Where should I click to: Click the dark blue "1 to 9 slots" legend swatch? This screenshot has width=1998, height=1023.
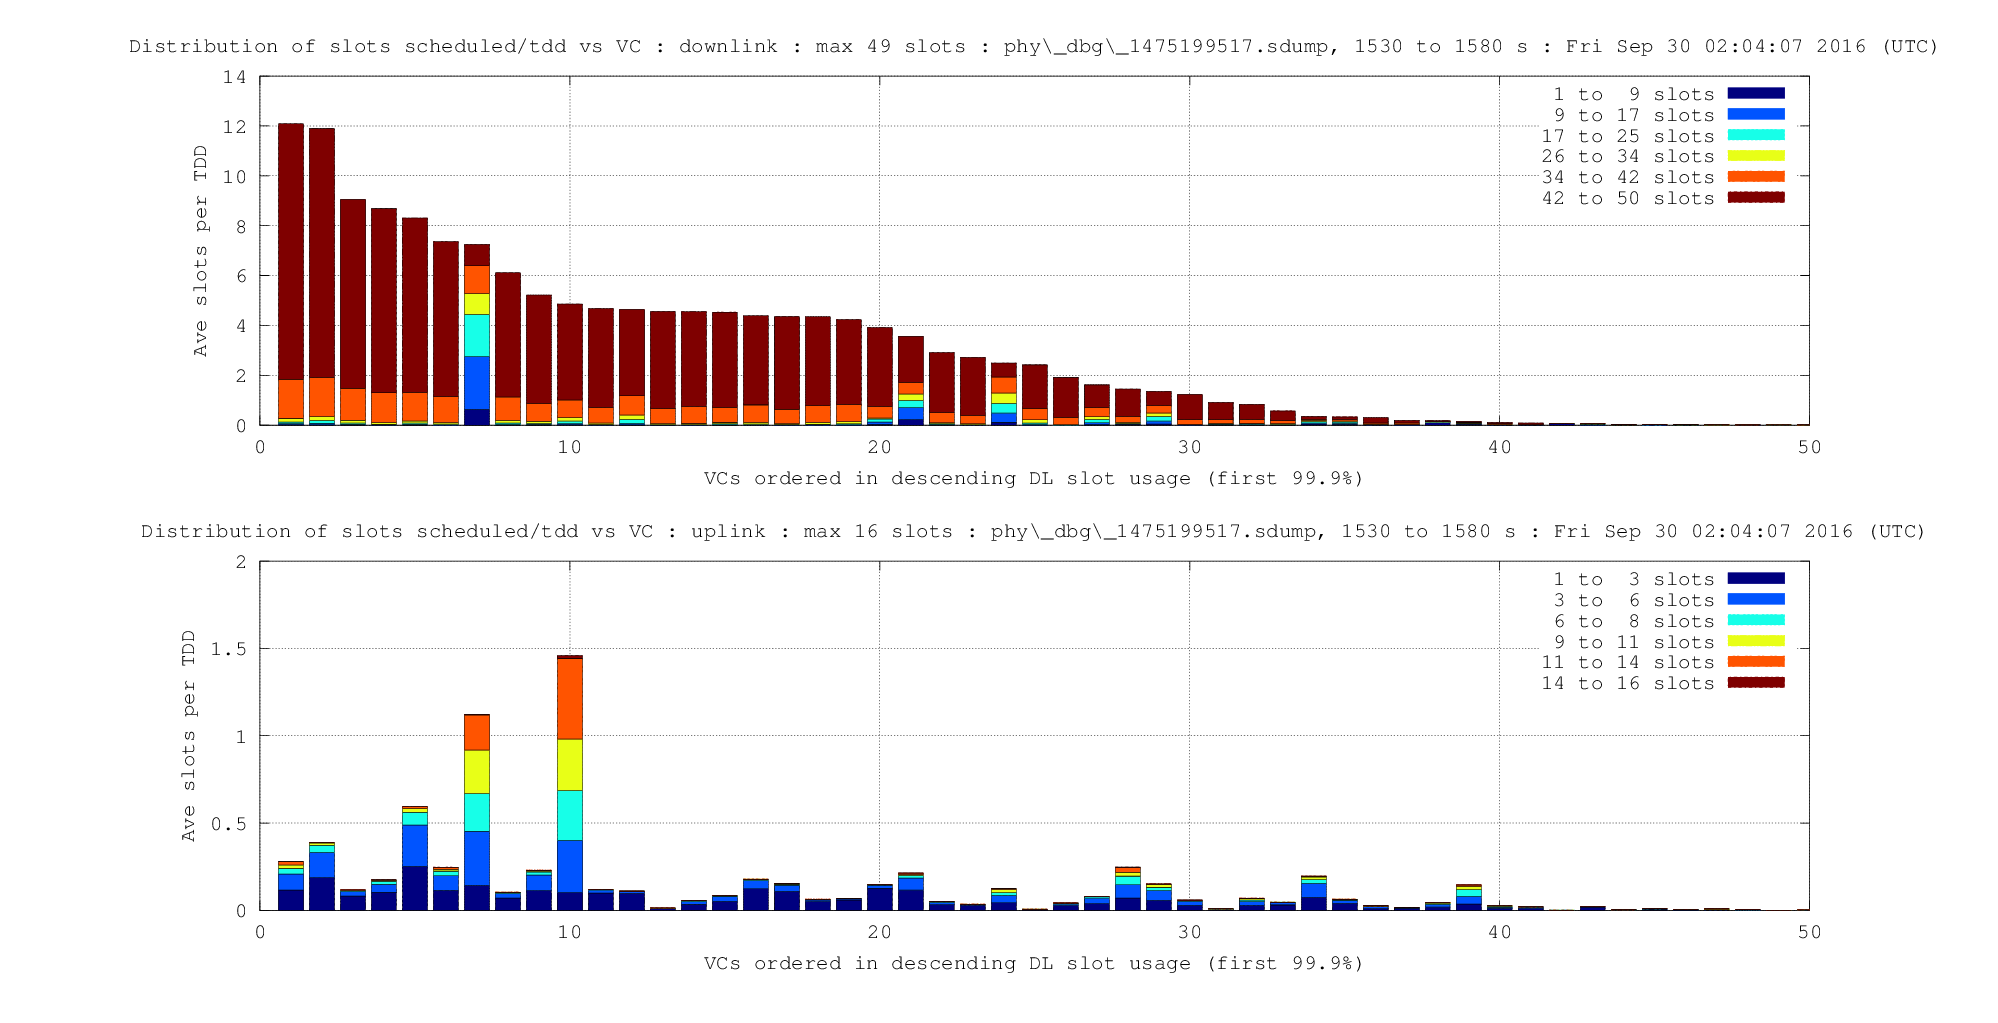tap(1755, 94)
